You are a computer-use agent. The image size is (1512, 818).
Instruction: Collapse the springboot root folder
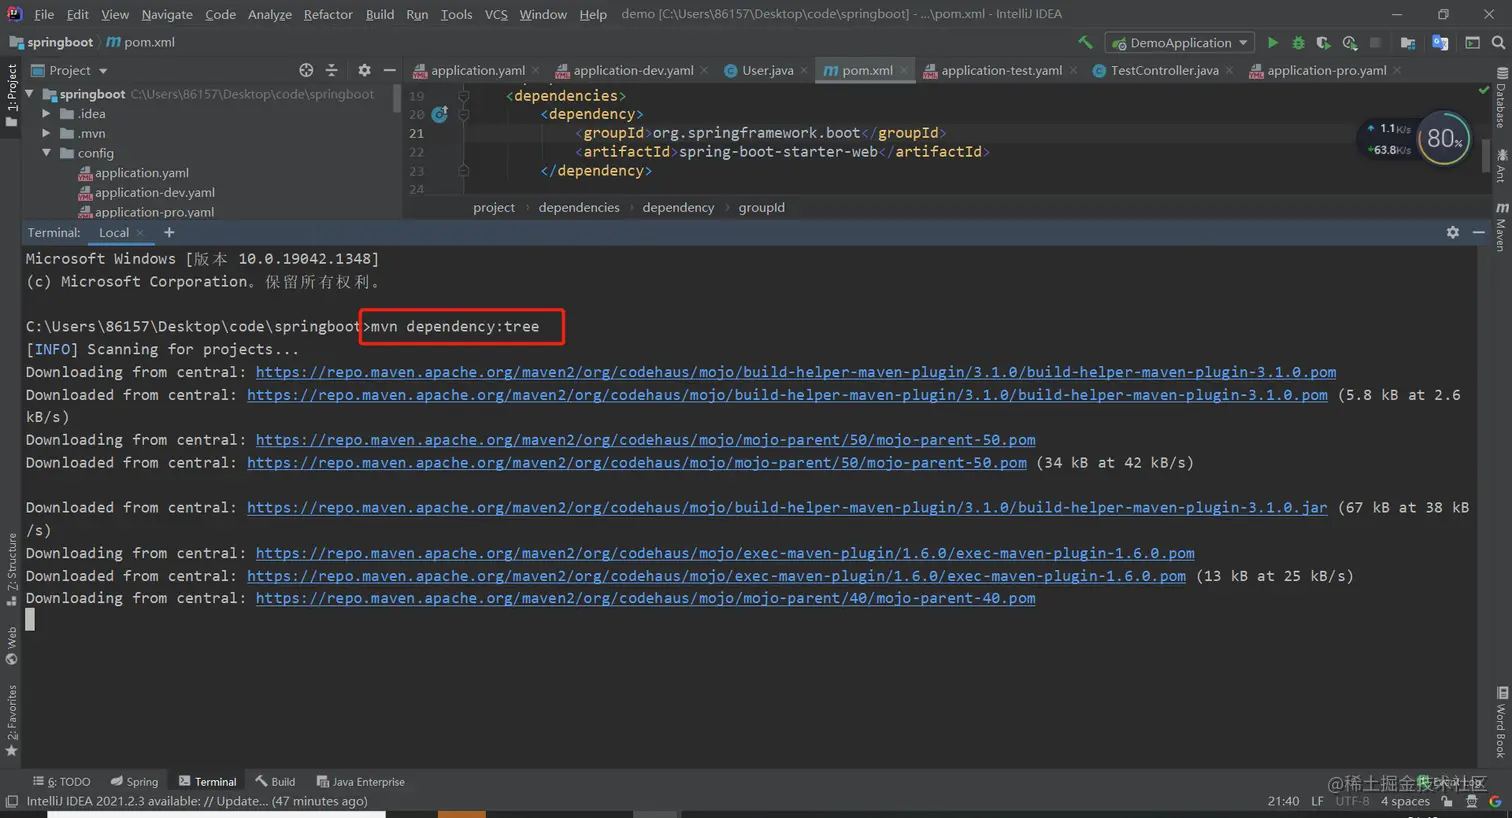29,94
